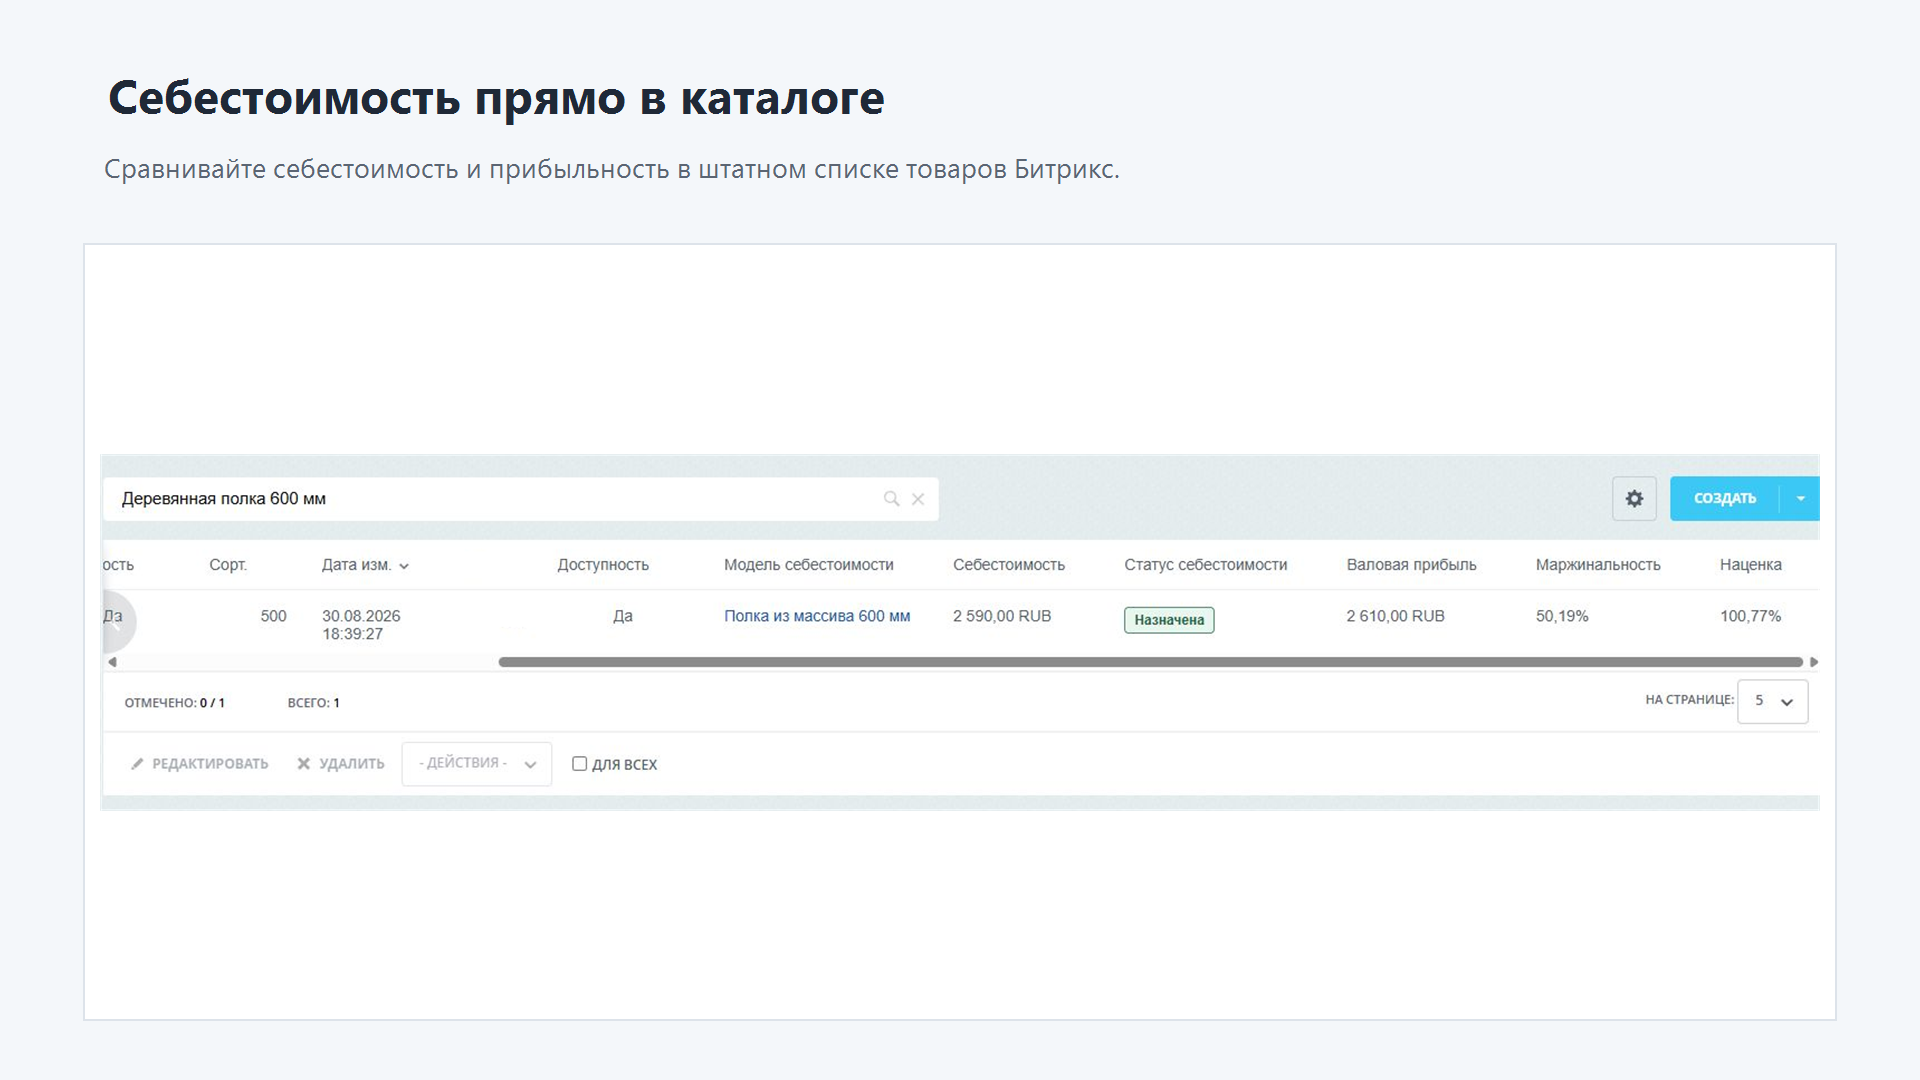Open grid settings gear icon

click(x=1634, y=498)
